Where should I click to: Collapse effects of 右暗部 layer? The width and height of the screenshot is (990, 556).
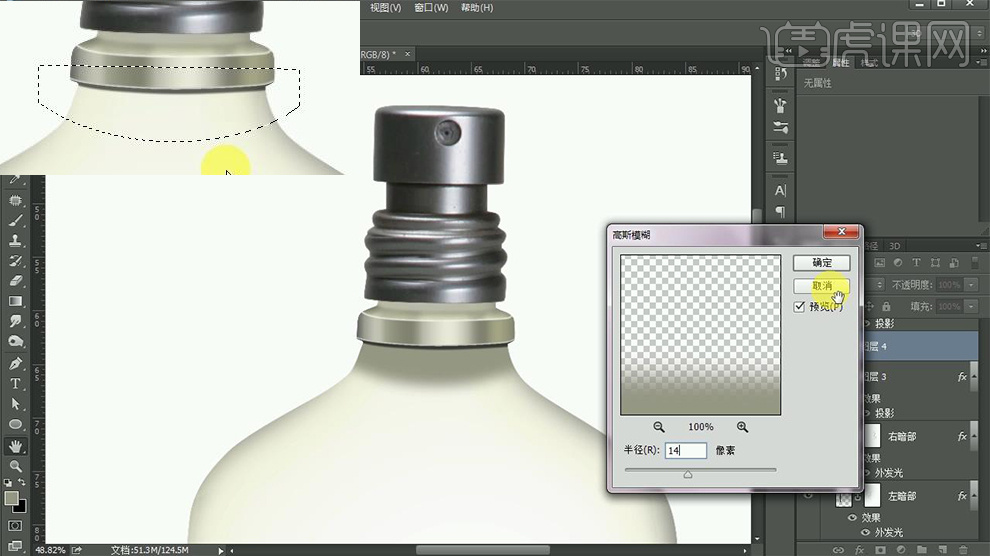tap(974, 437)
